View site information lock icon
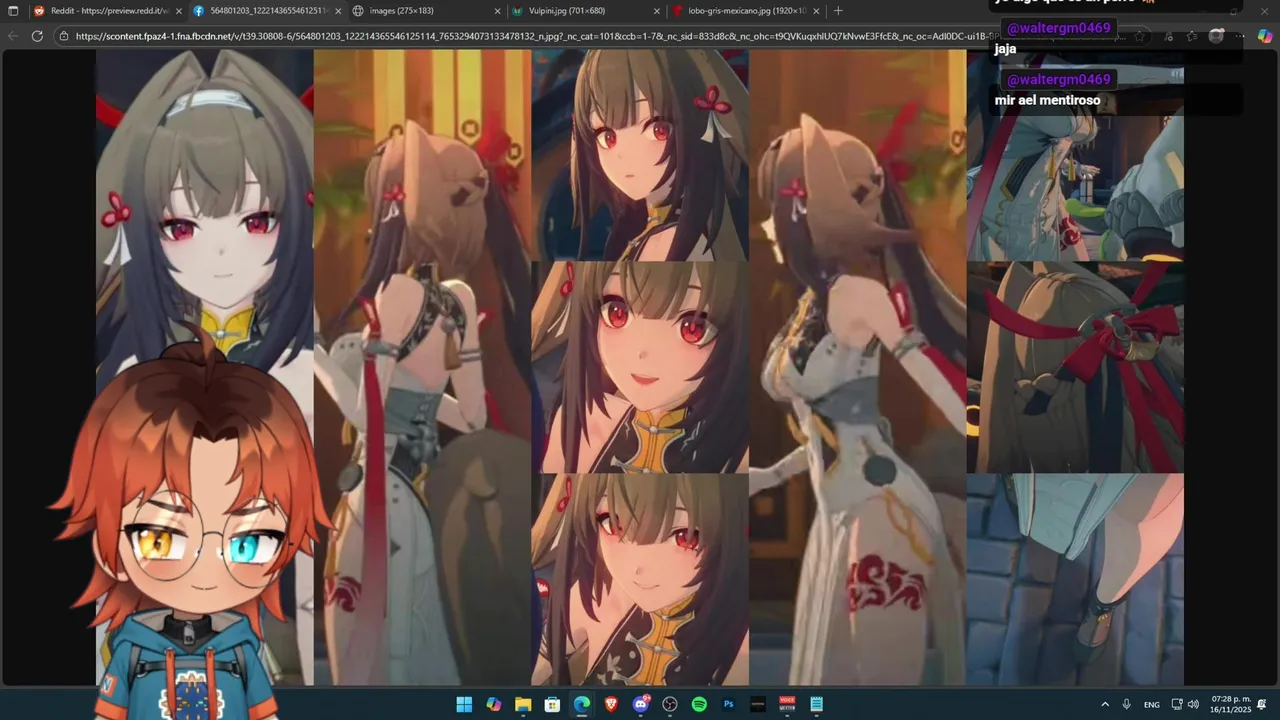Viewport: 1280px width, 720px height. pyautogui.click(x=64, y=36)
